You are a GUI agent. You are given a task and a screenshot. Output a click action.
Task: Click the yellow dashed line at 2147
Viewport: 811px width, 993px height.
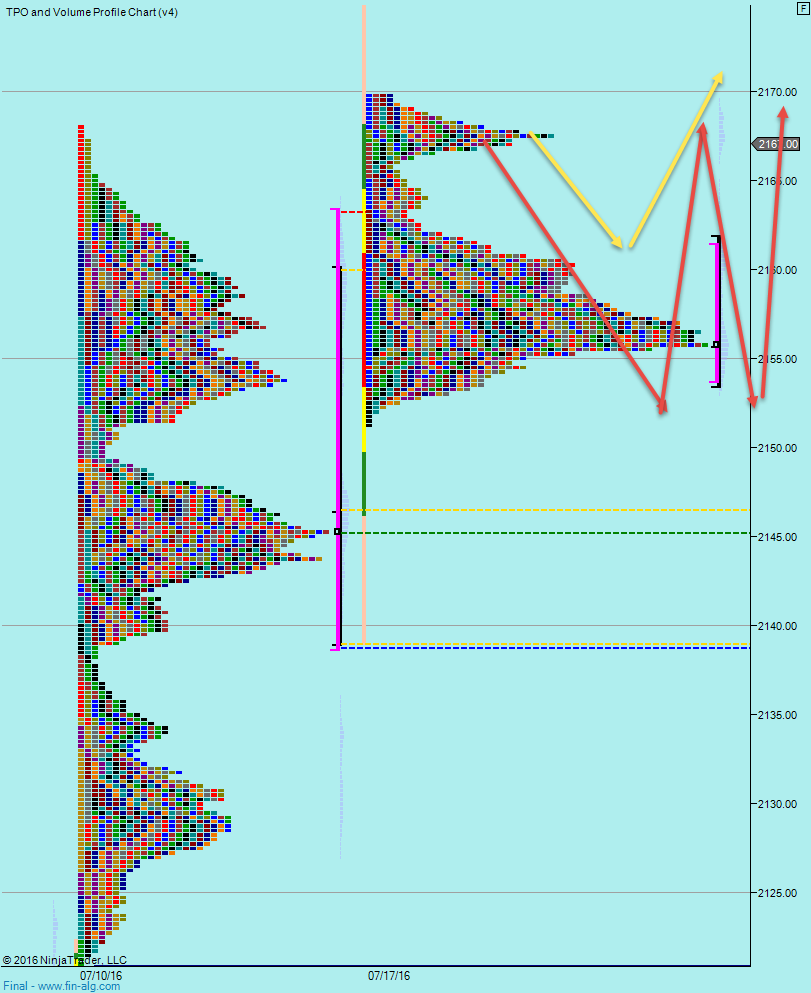point(550,508)
